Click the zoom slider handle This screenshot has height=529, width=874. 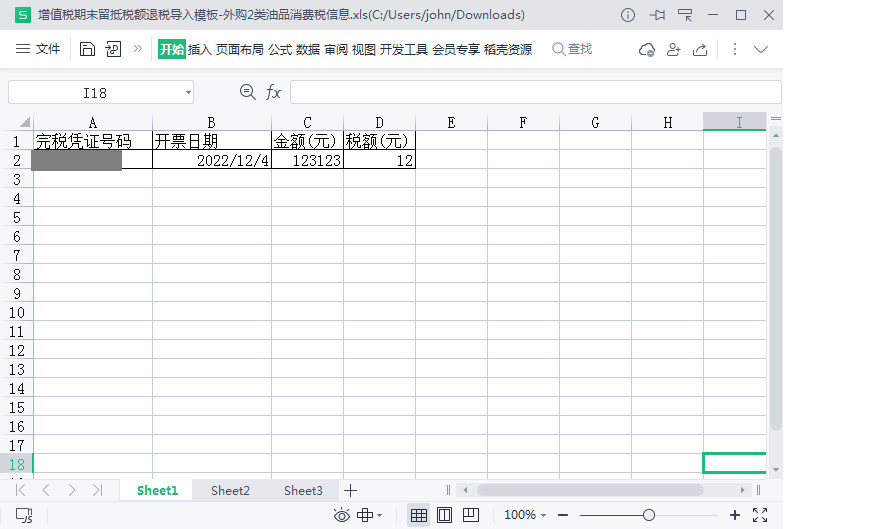coord(649,515)
